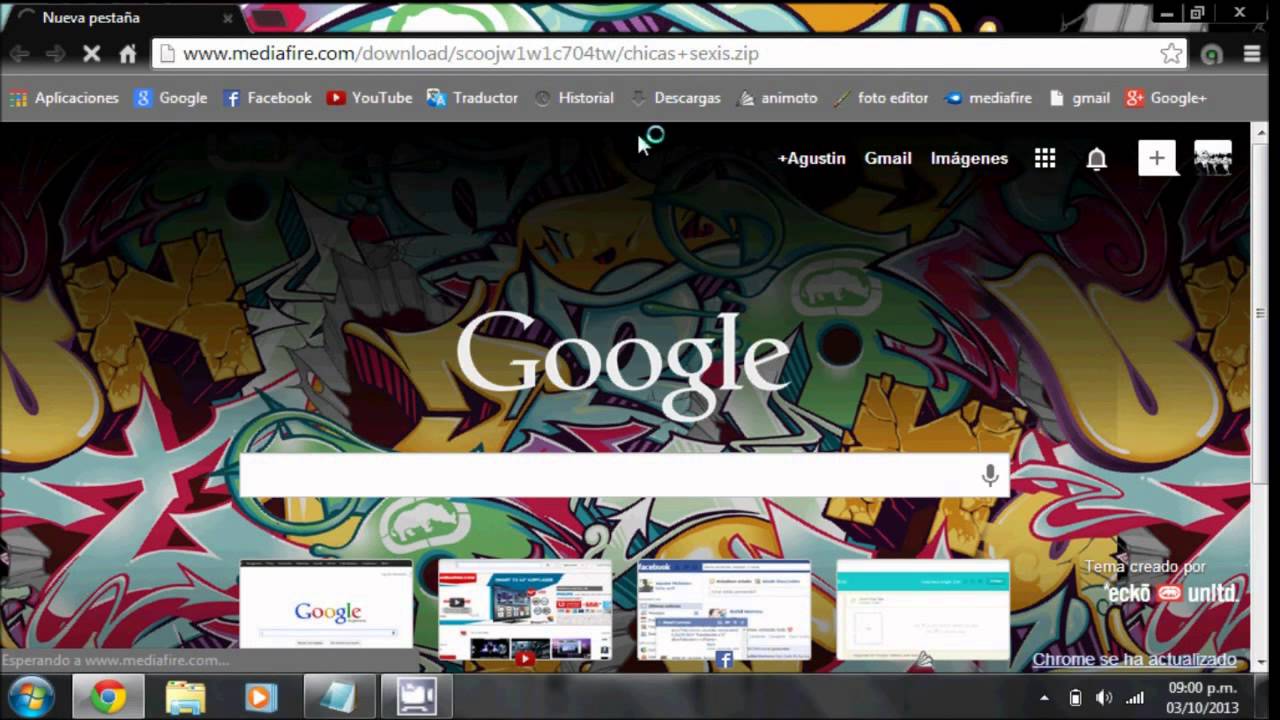Go to the Chrome home page icon
The height and width of the screenshot is (720, 1280).
[x=128, y=54]
